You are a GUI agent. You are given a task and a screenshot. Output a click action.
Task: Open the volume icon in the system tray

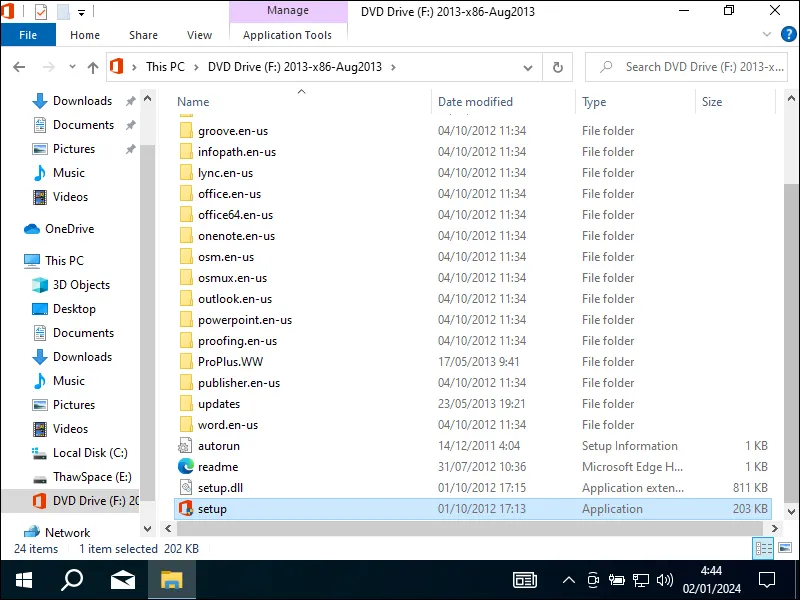pos(665,580)
